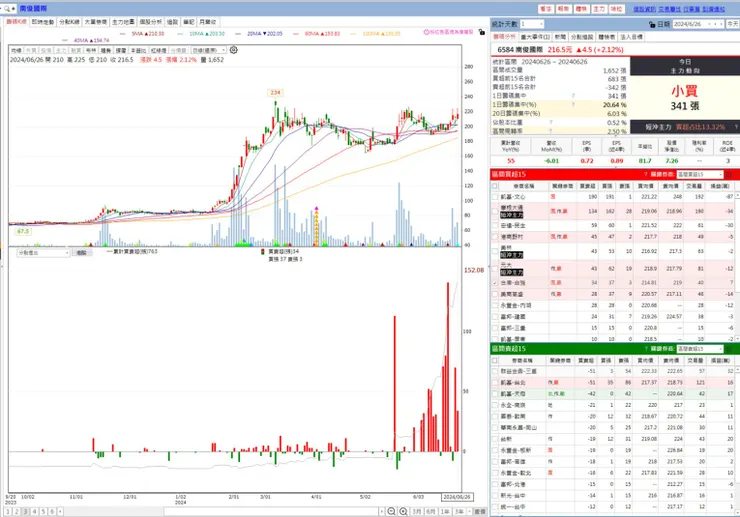Screen dimensions: 740x517
Task: Set chart range to 1年
Action: click(x=445, y=511)
